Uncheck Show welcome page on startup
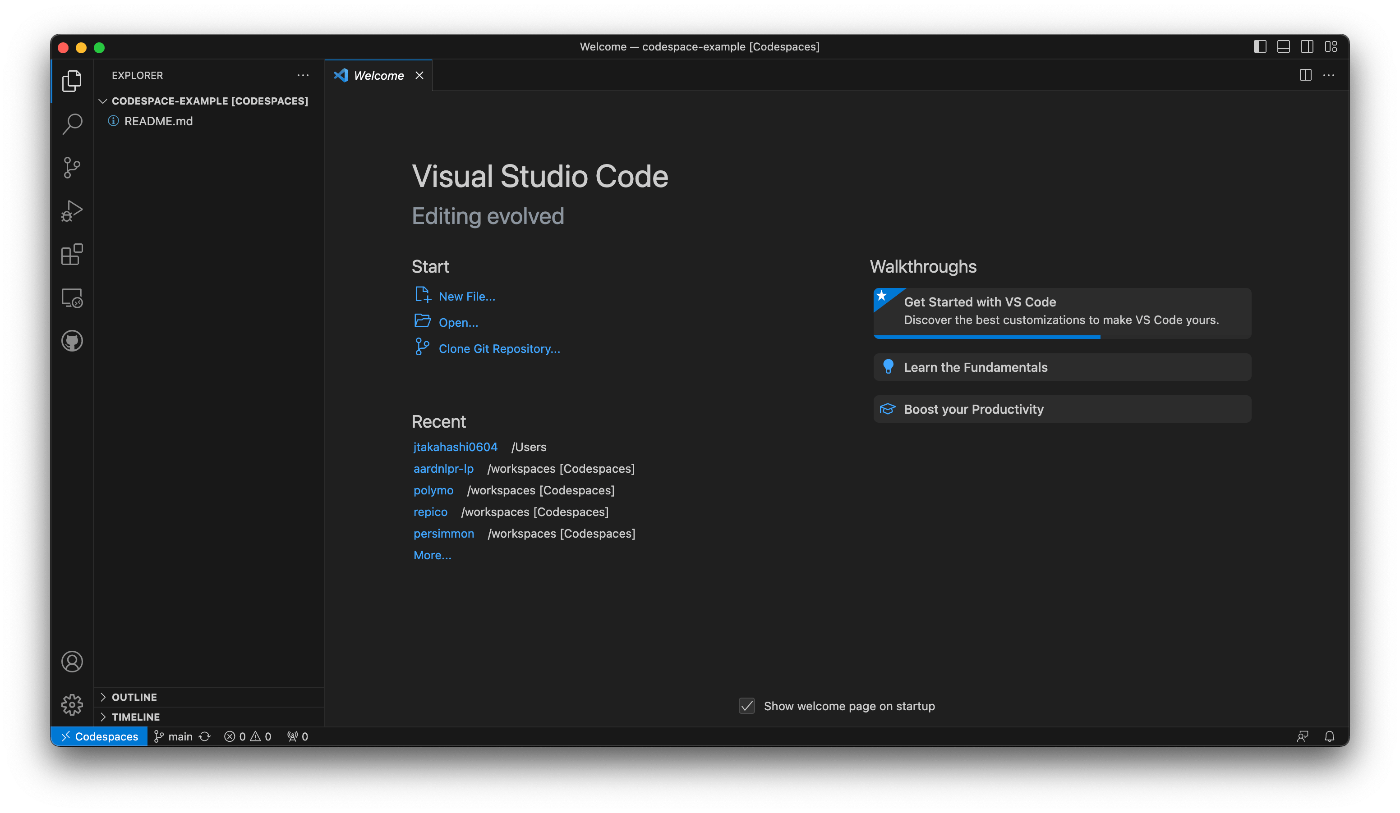 click(x=747, y=706)
